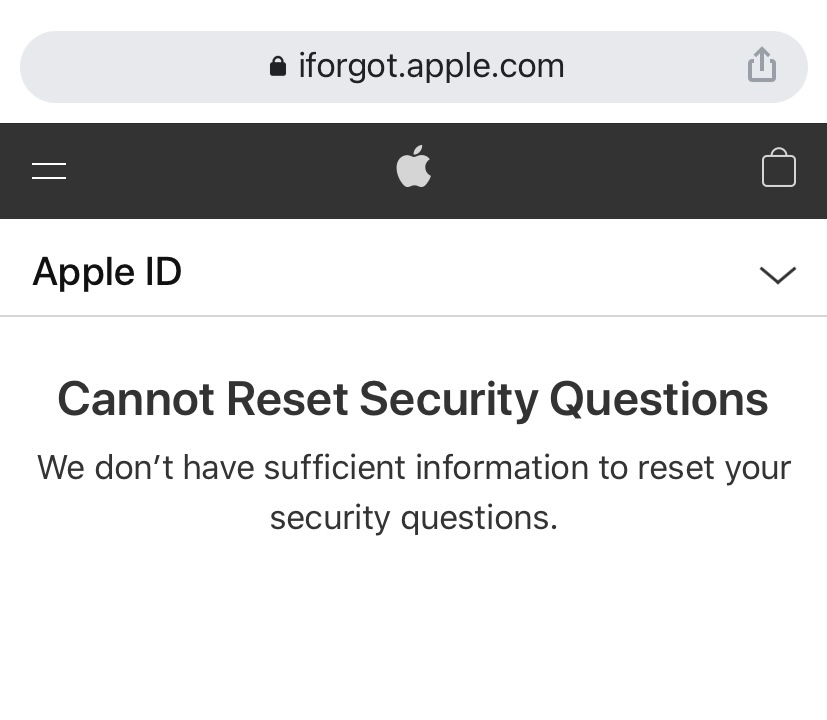Click the words "security questions." in the message
The image size is (827, 720).
click(x=413, y=518)
